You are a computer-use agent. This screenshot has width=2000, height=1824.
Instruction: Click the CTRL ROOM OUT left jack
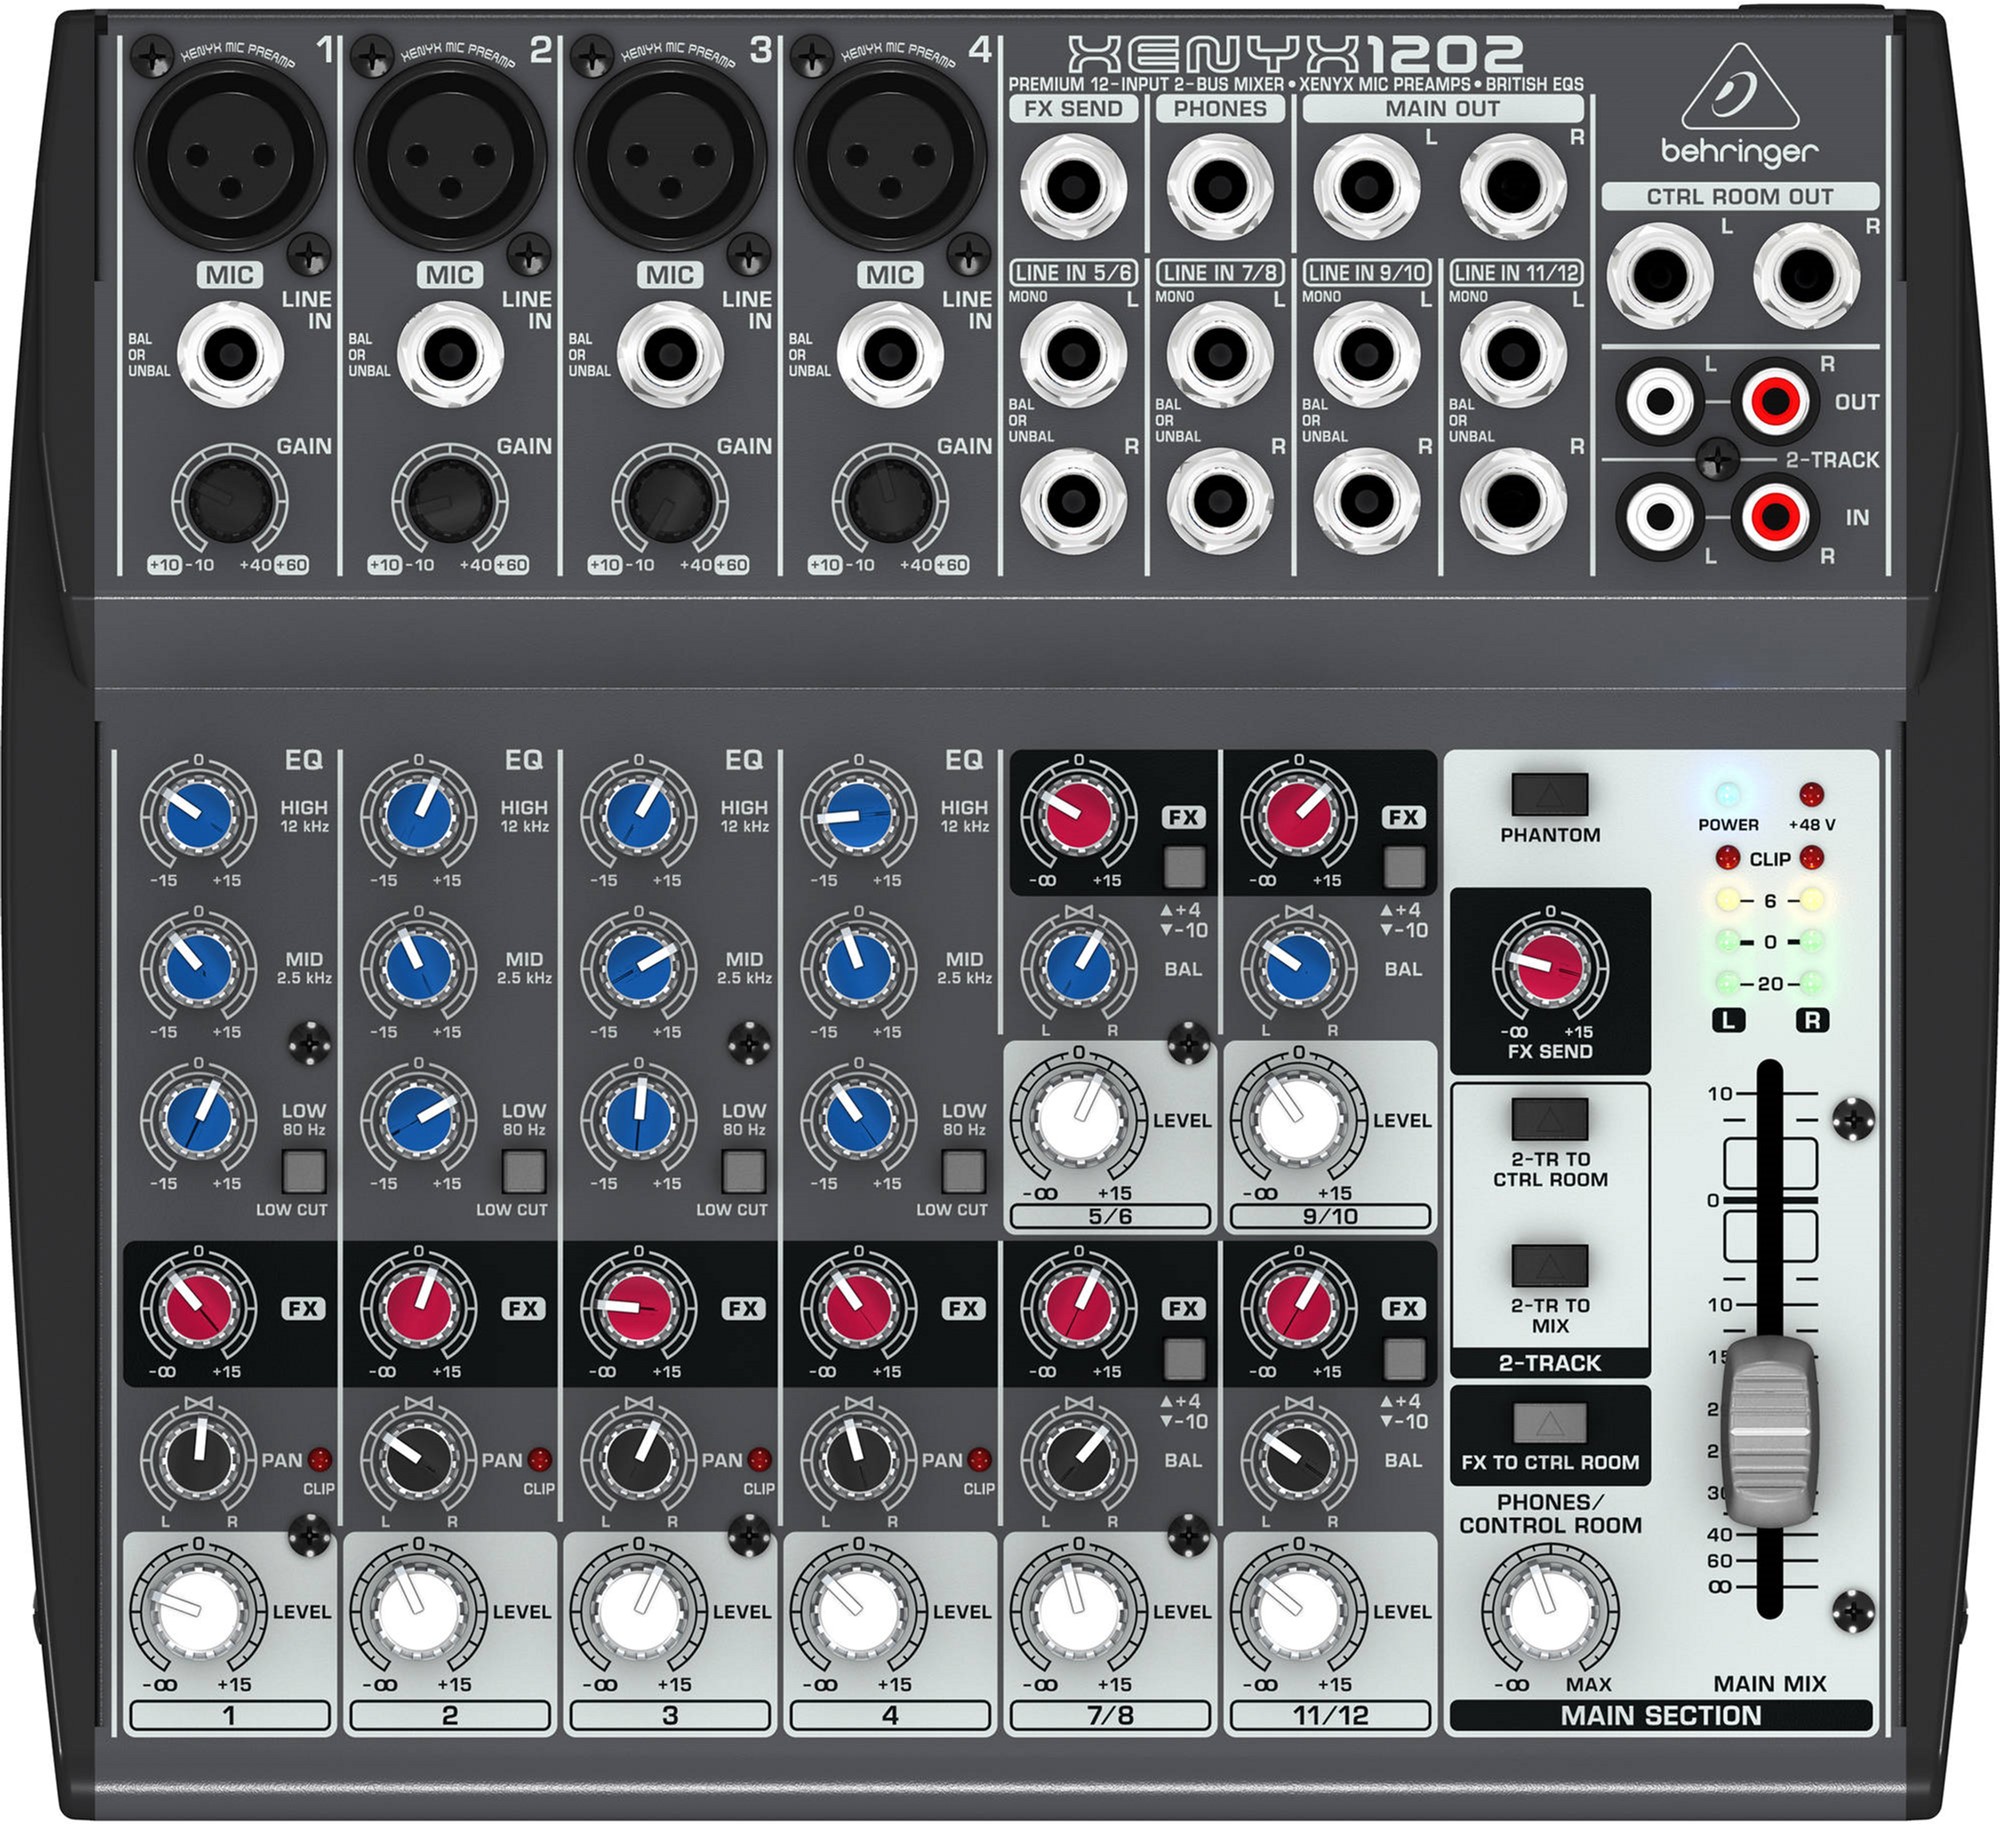tap(1660, 276)
